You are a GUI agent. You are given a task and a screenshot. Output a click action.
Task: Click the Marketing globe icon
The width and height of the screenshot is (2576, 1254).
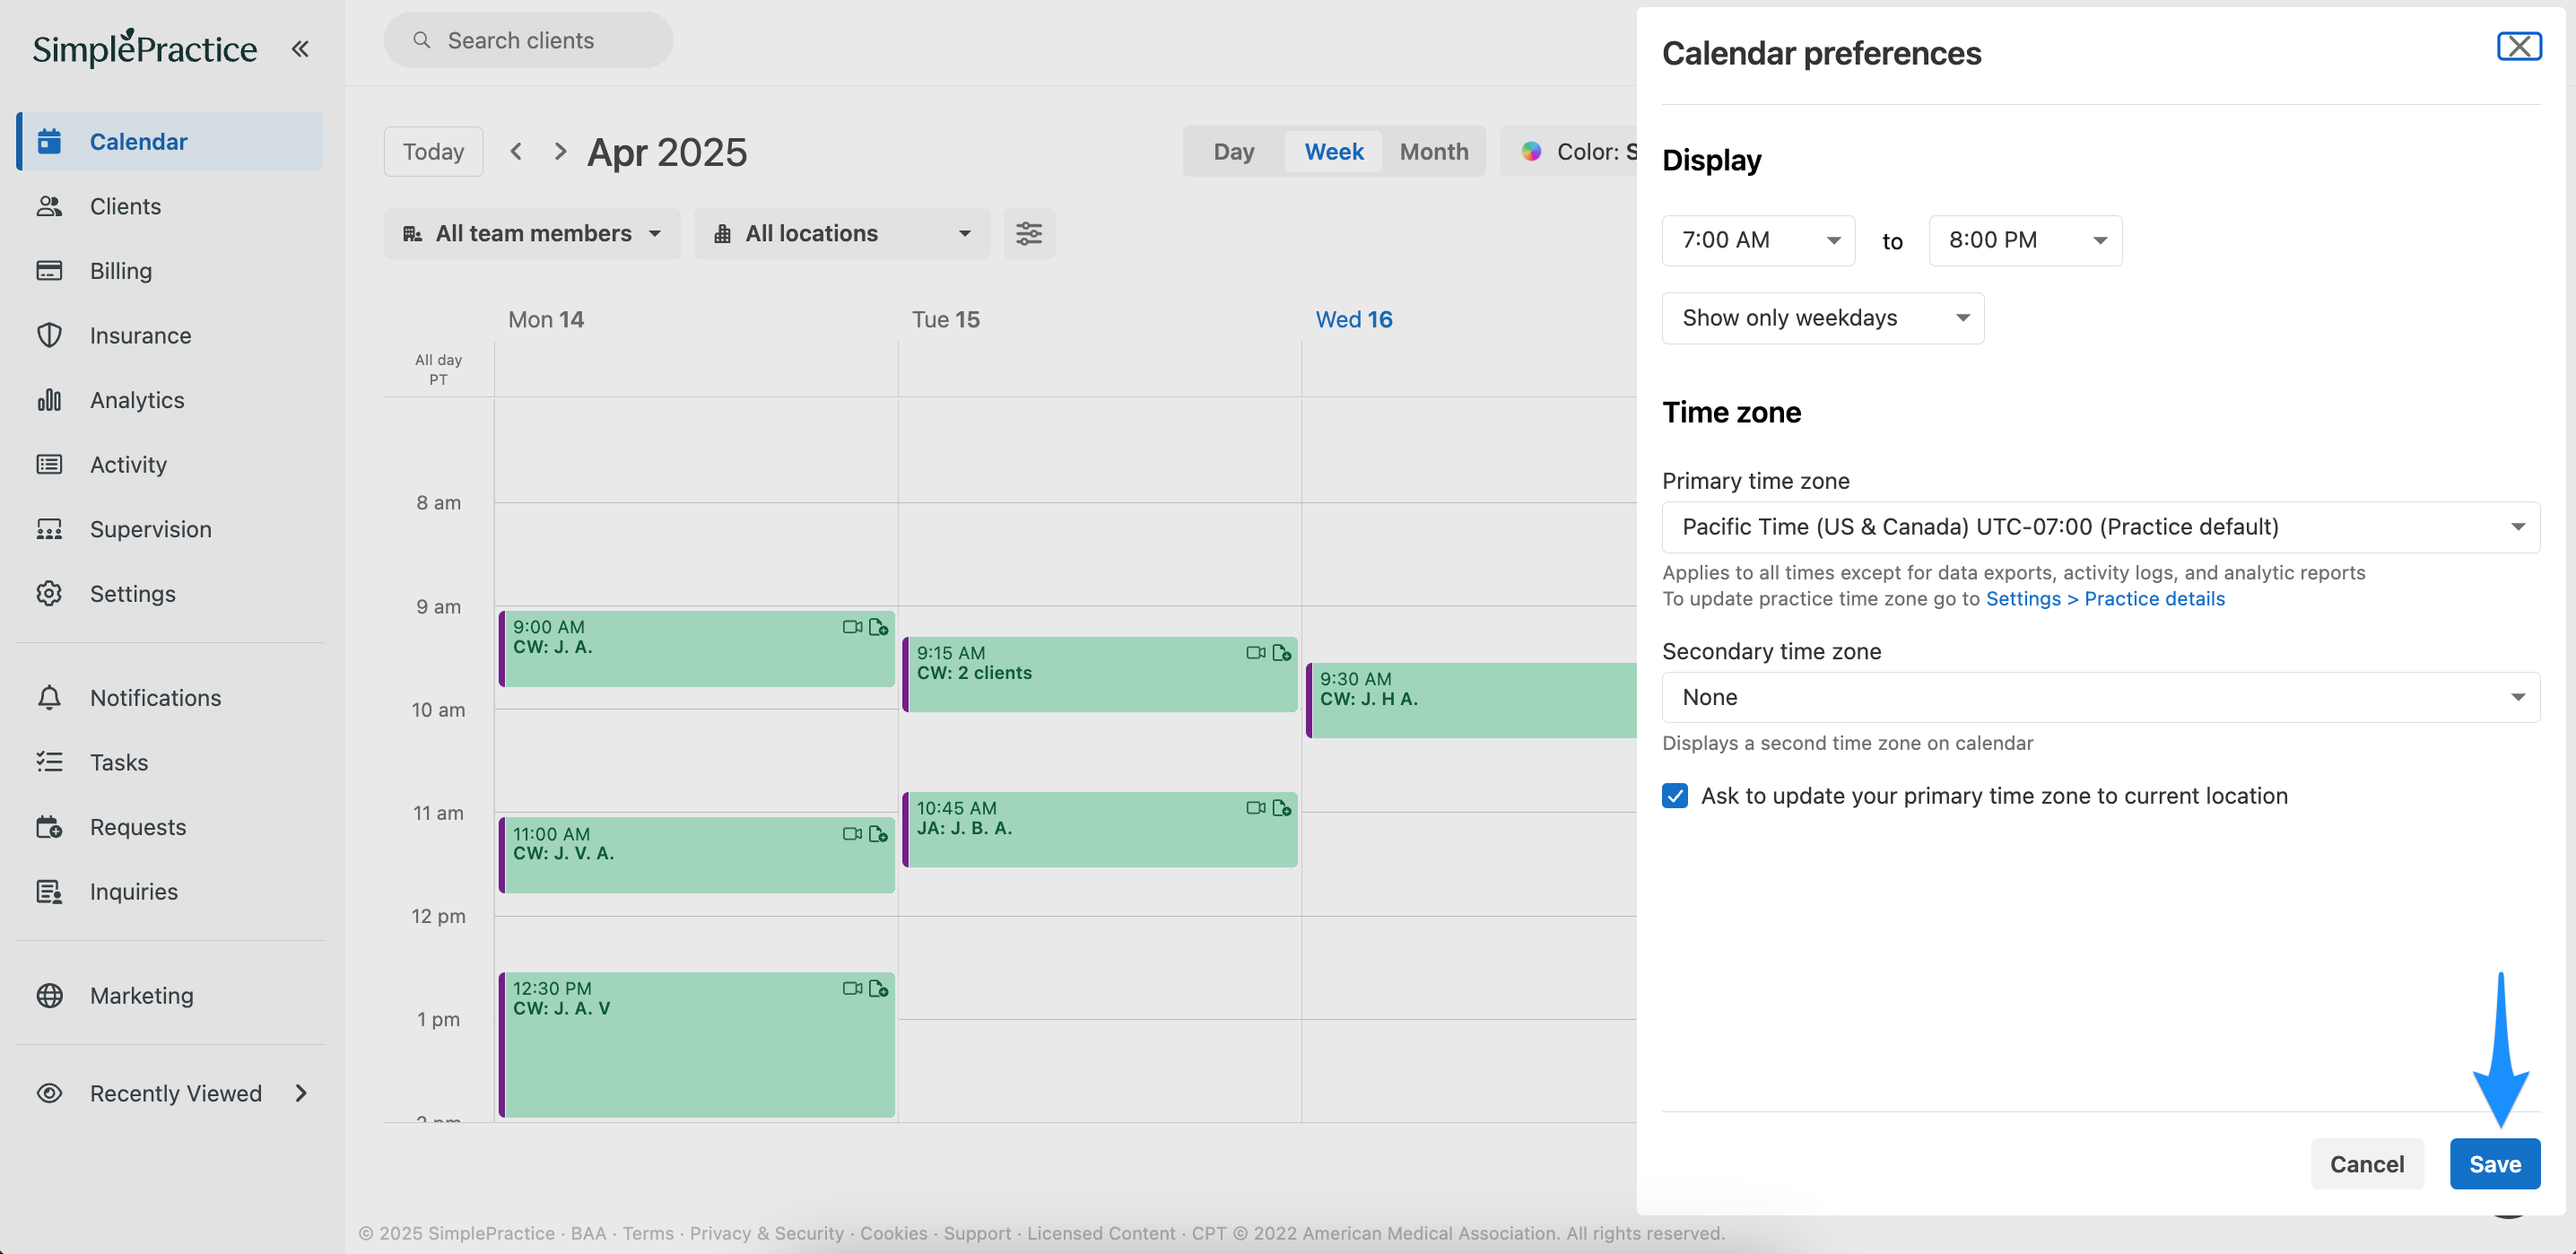tap(49, 995)
